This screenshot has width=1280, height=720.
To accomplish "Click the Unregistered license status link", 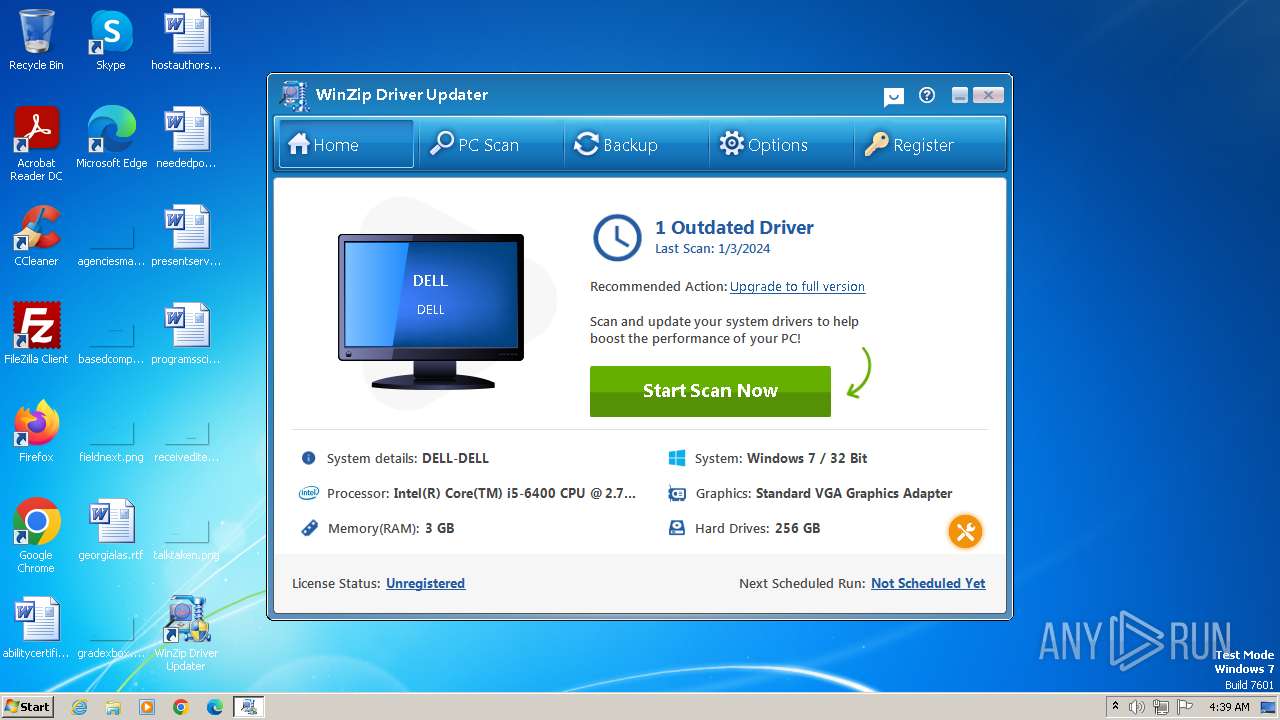I will click(x=425, y=583).
